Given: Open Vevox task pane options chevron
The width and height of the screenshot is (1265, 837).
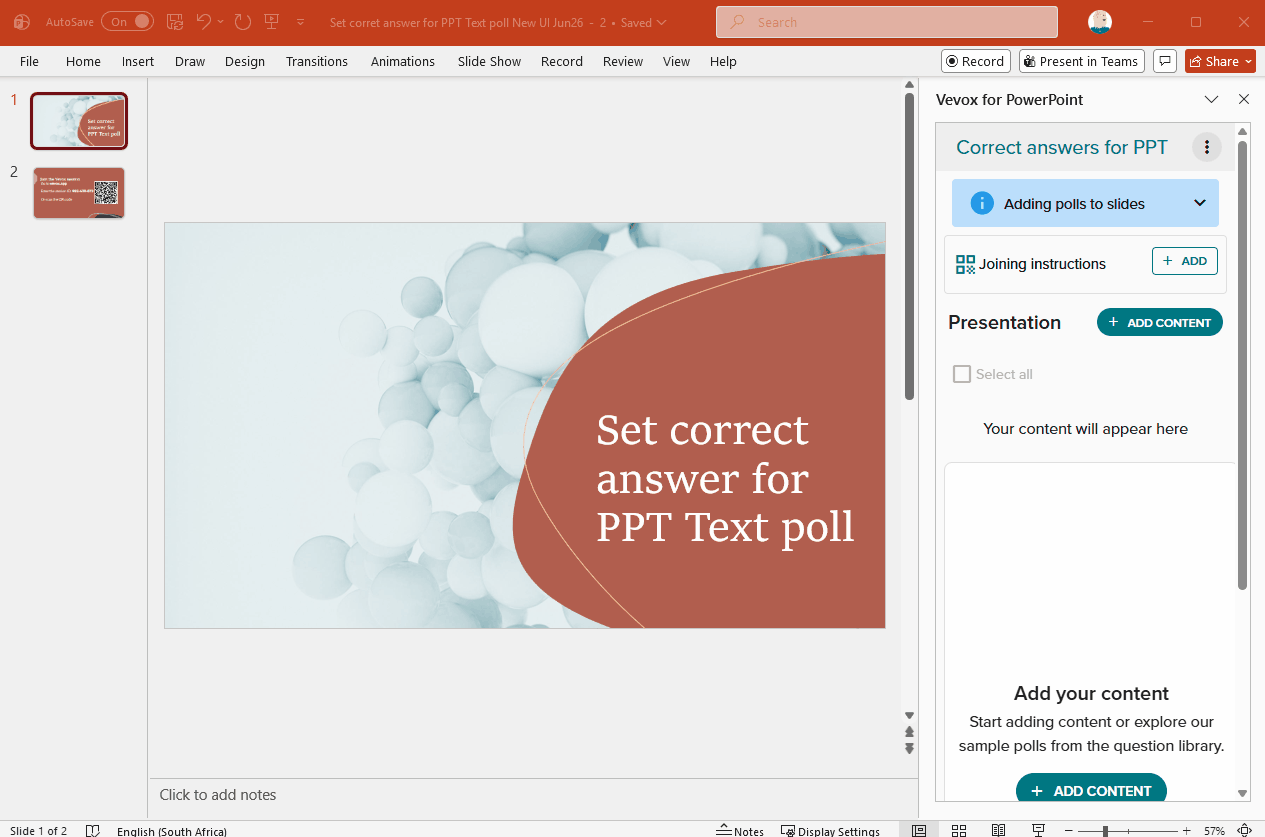Looking at the screenshot, I should coord(1211,99).
